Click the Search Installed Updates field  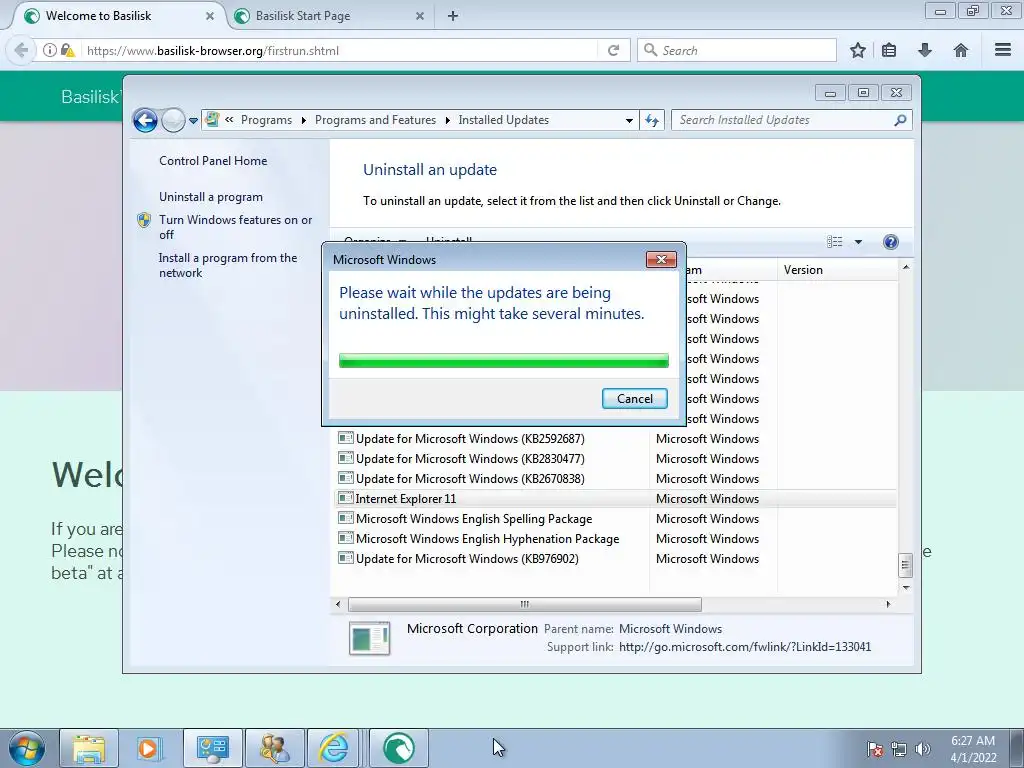coord(791,120)
